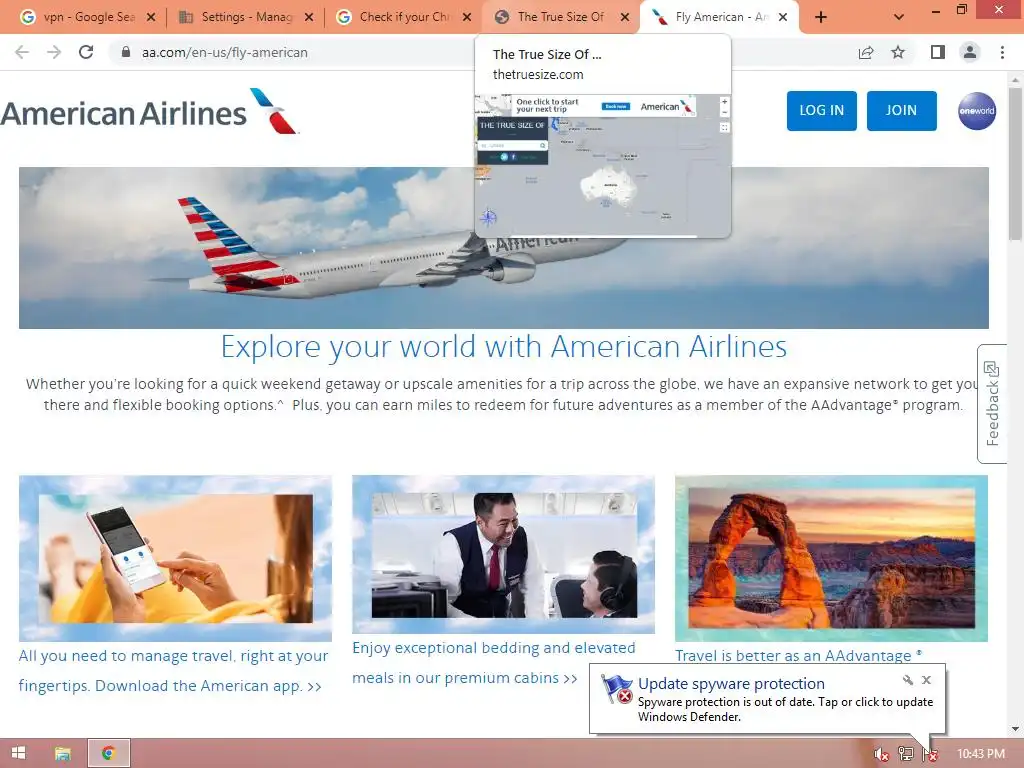The image size is (1024, 768).
Task: Close the Fly American tab
Action: click(783, 18)
